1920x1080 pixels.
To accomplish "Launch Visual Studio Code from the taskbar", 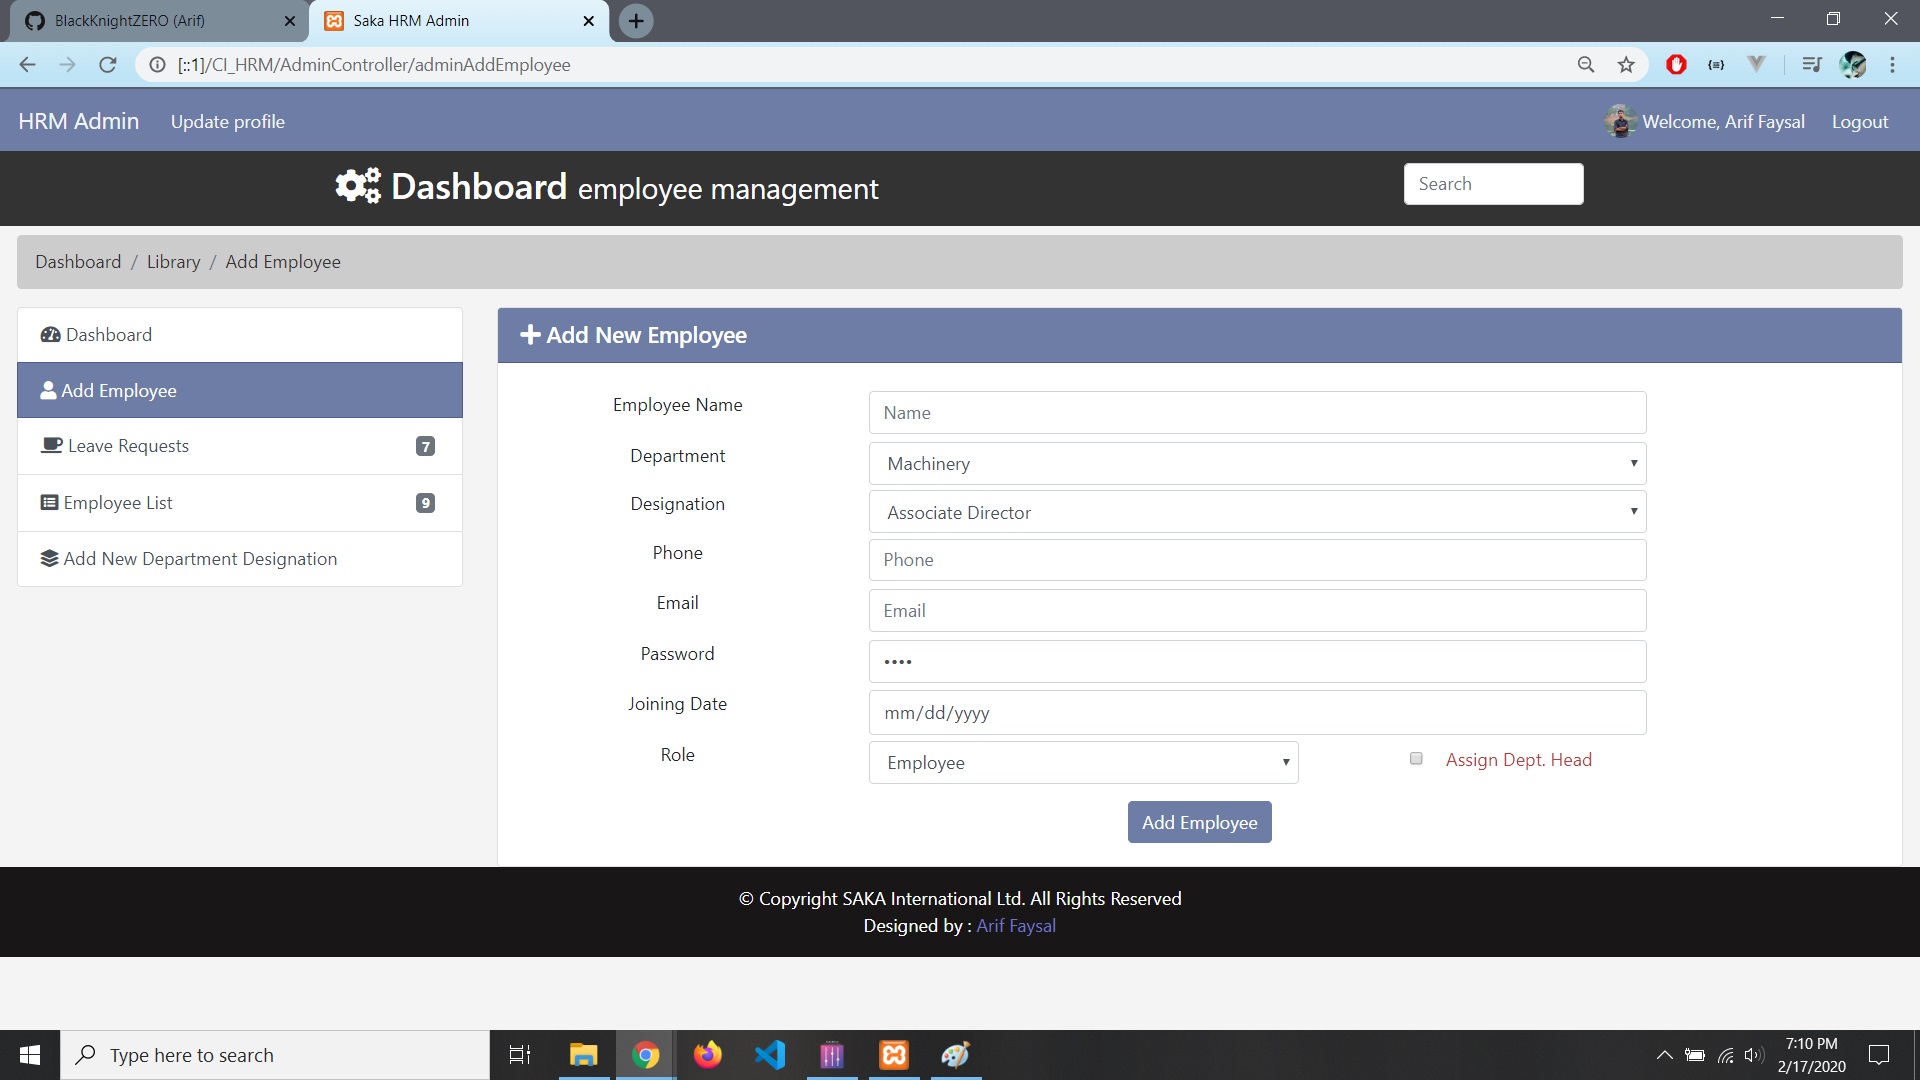I will [x=770, y=1054].
